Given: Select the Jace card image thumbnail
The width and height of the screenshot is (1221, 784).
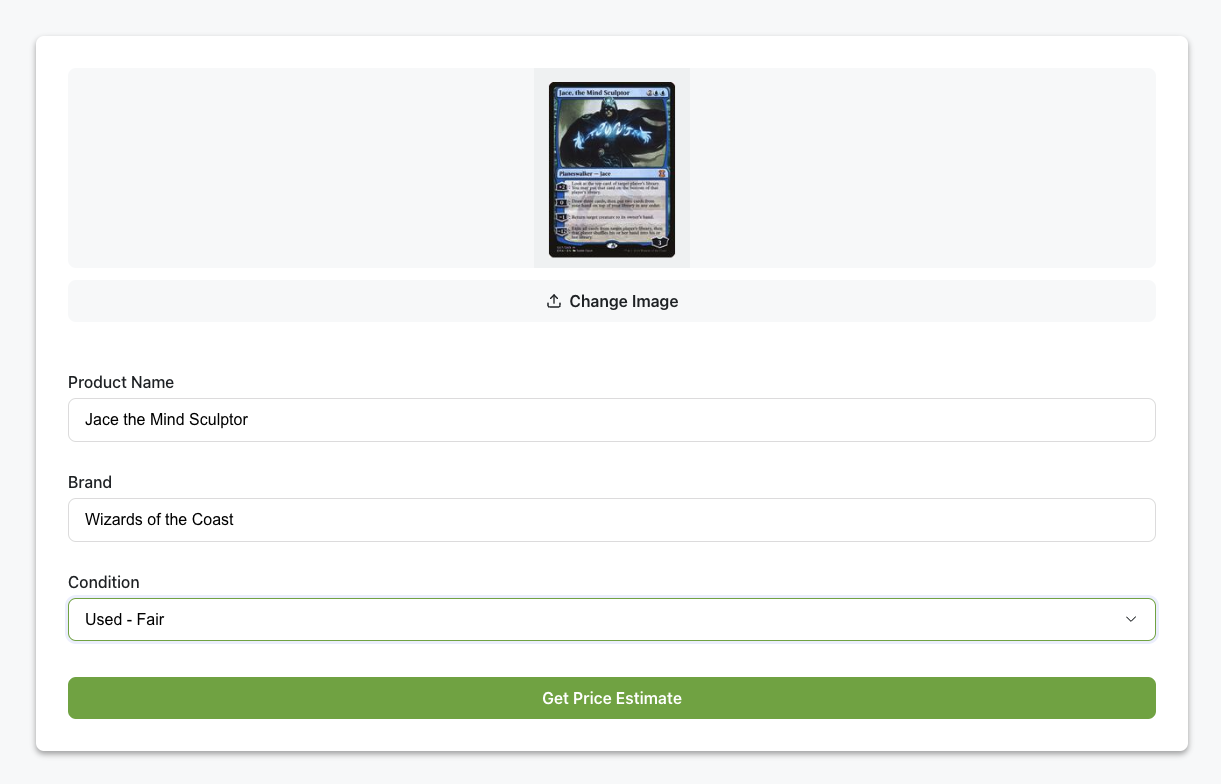Looking at the screenshot, I should click(612, 169).
